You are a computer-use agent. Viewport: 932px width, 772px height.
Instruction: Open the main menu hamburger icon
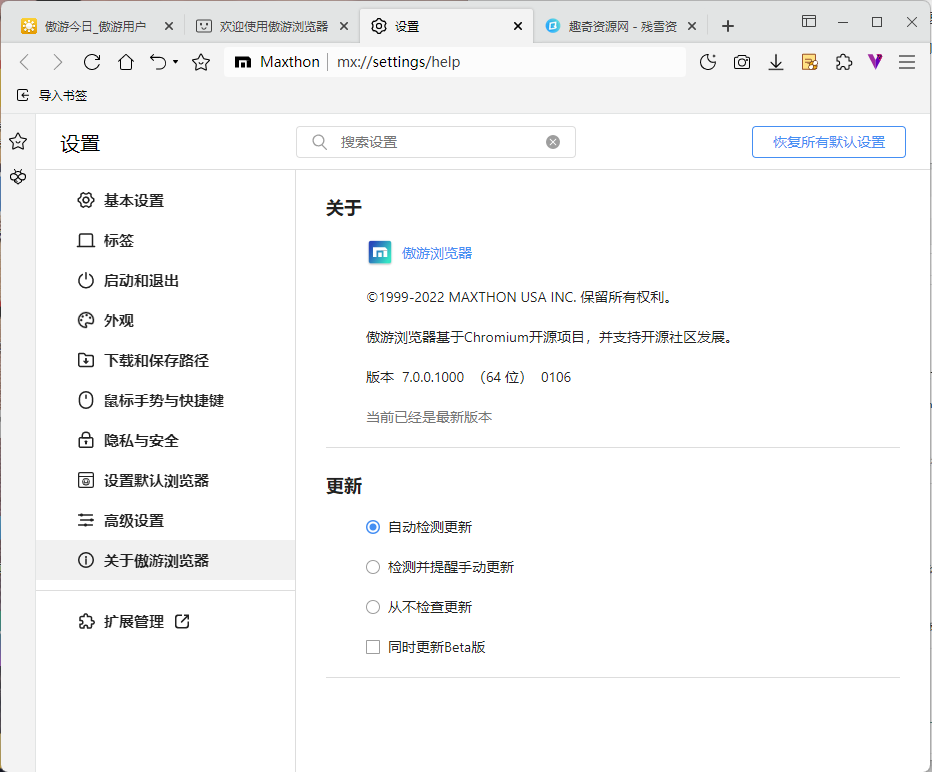[907, 61]
